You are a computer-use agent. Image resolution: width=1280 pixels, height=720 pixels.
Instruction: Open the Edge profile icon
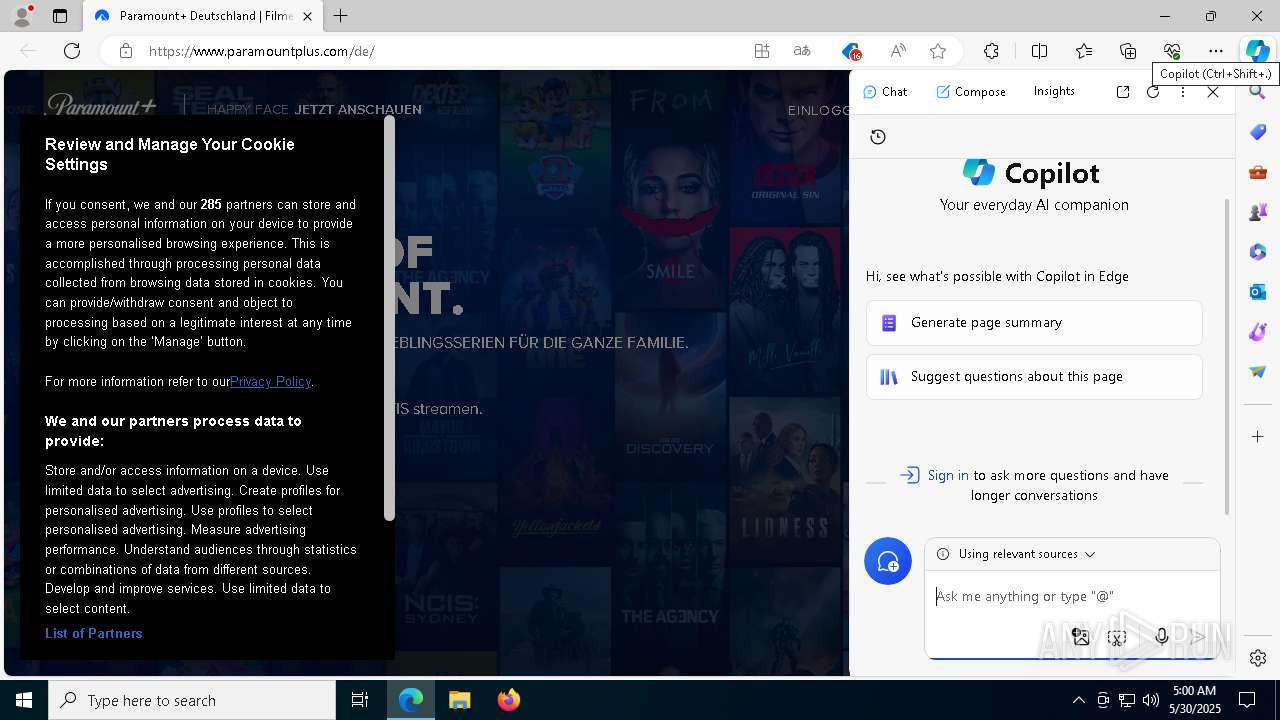(22, 16)
